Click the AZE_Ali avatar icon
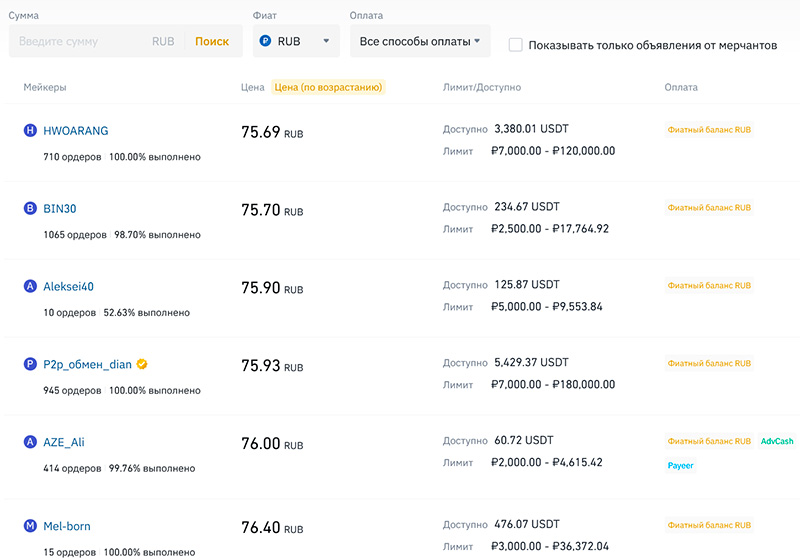The width and height of the screenshot is (800, 560). pyautogui.click(x=30, y=442)
